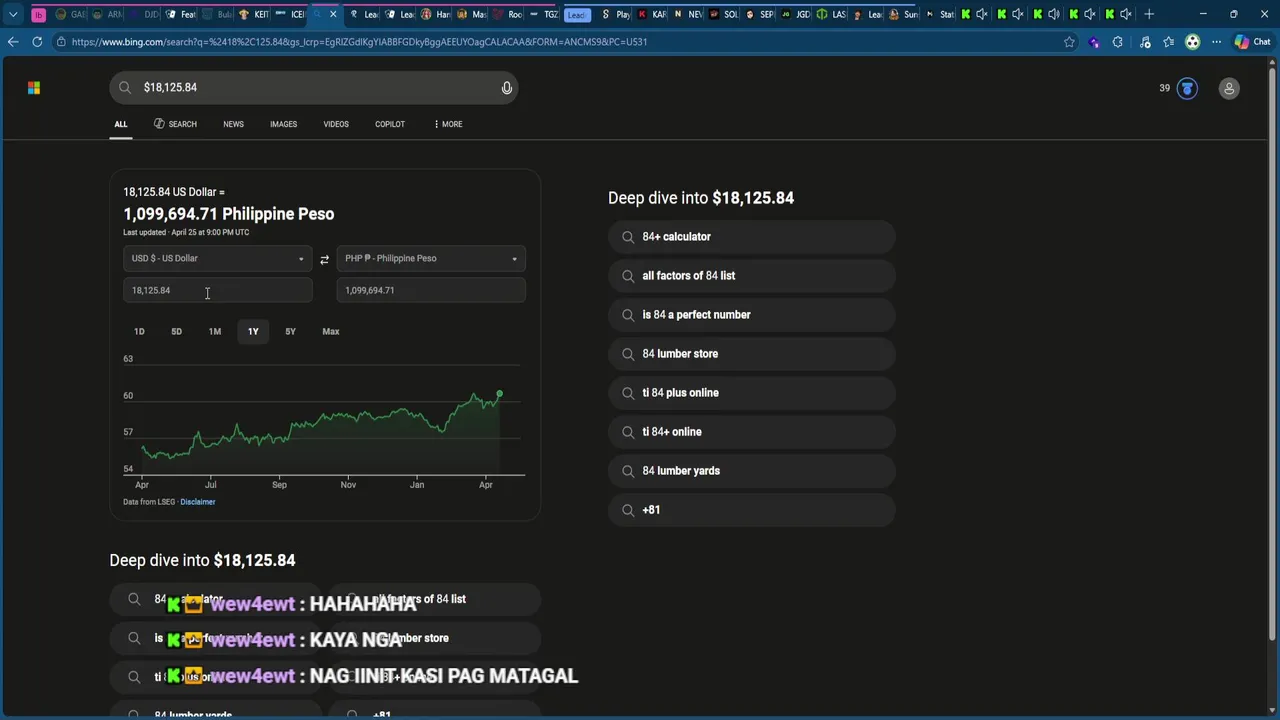Click the 18,125.84 amount input field
The image size is (1280, 720).
click(218, 290)
